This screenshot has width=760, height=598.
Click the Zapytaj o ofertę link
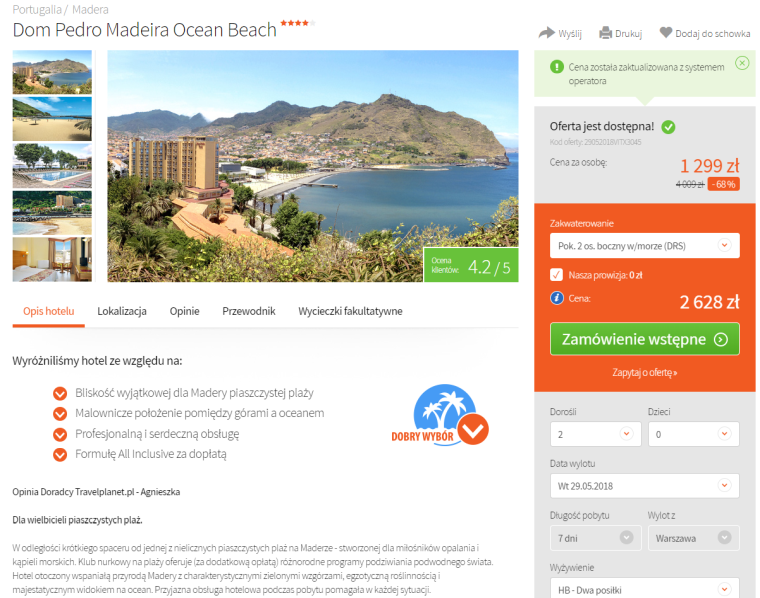[x=645, y=373]
